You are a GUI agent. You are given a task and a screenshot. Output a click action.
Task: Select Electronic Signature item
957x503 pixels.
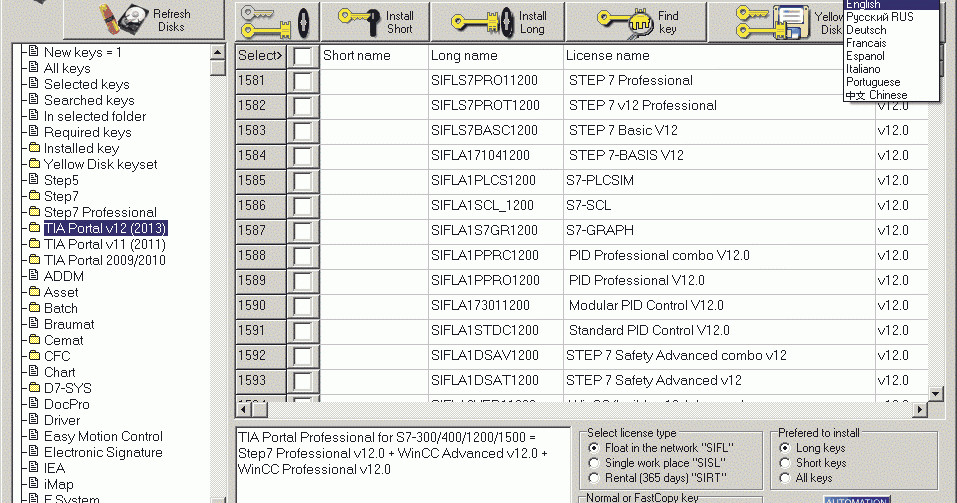coord(103,452)
